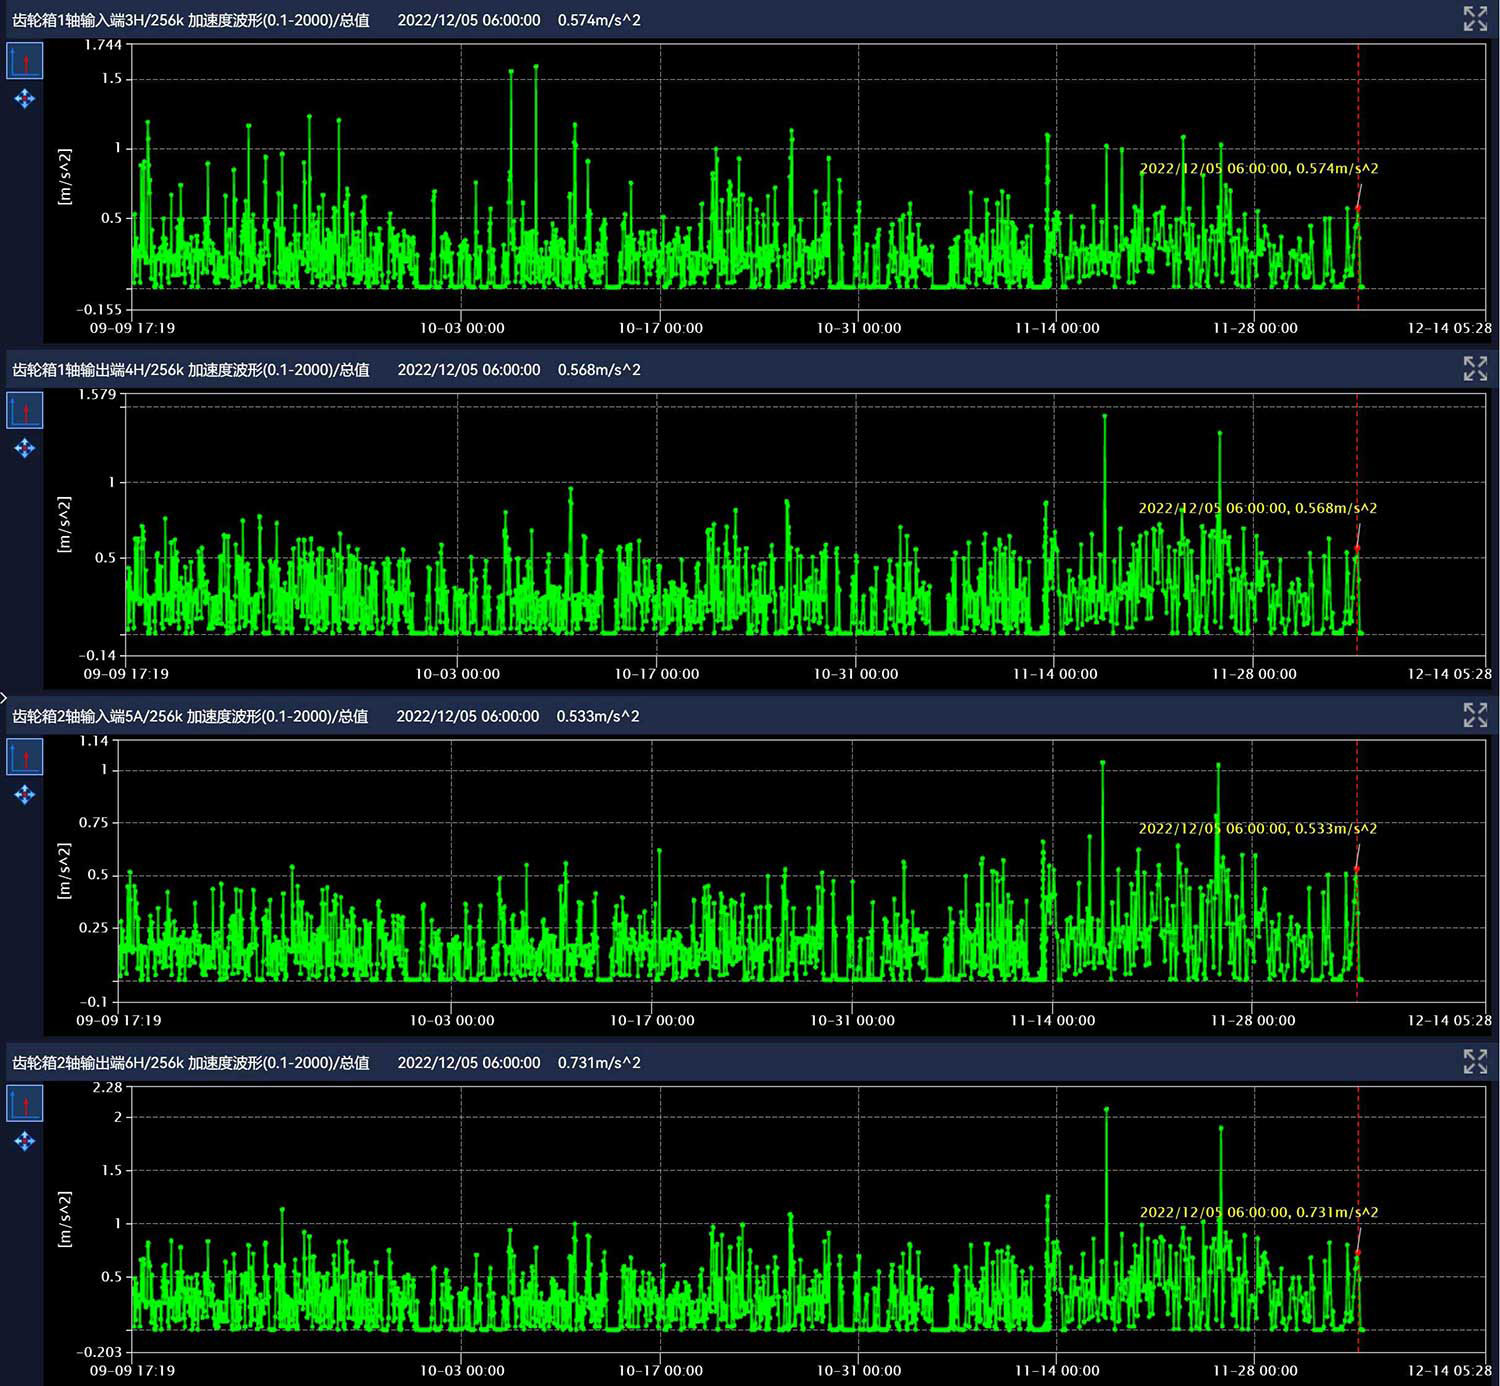Click the 3H/256k chart title in the first header
This screenshot has width=1500, height=1386.
[190, 20]
